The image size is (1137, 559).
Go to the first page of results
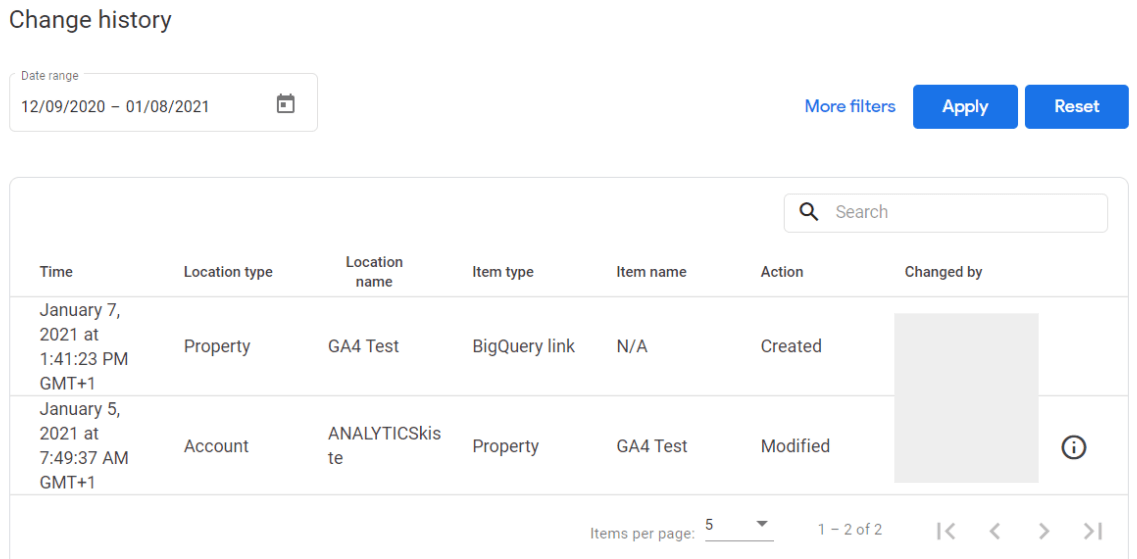pyautogui.click(x=946, y=531)
